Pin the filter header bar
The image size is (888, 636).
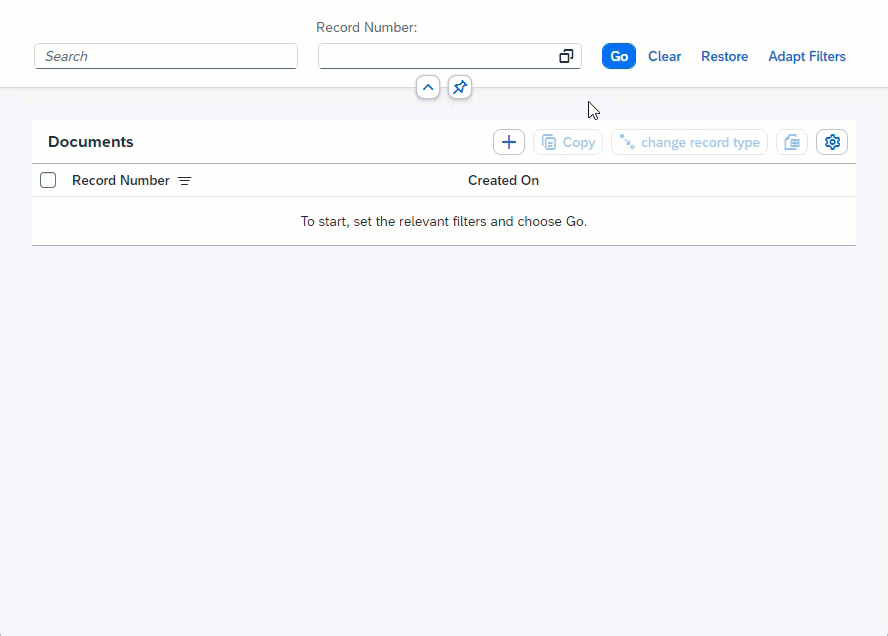pos(459,88)
